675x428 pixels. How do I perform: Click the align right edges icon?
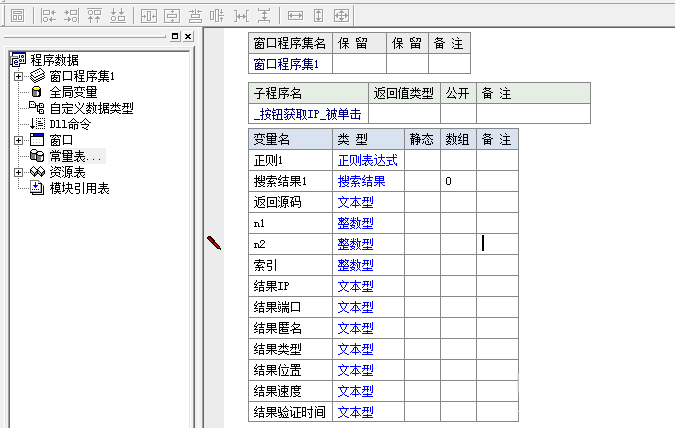tap(71, 15)
